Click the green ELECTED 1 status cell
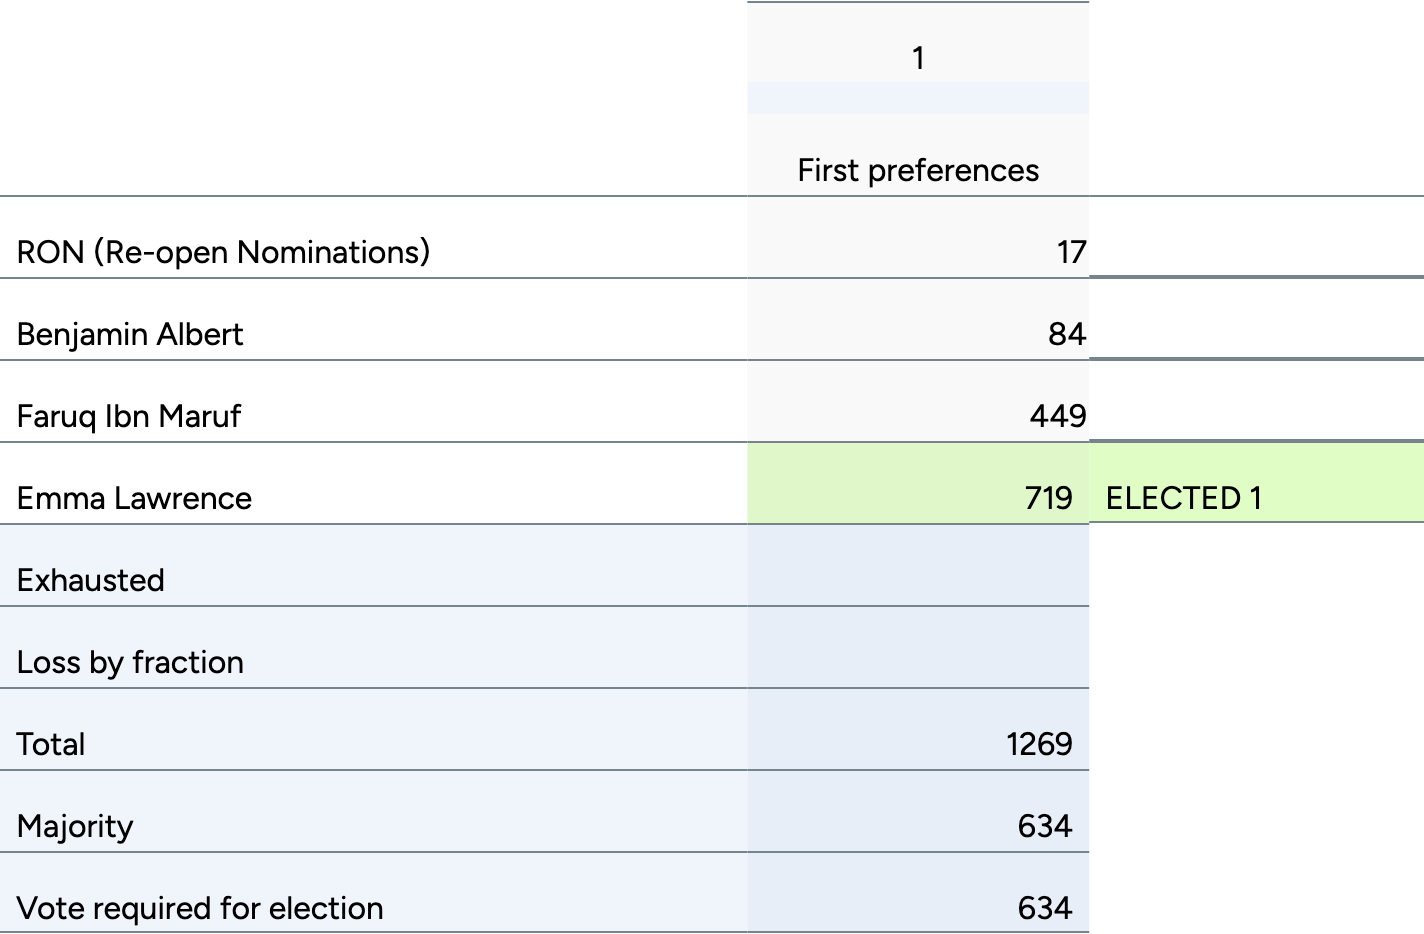Viewport: 1424px width, 934px height. (x=1184, y=498)
